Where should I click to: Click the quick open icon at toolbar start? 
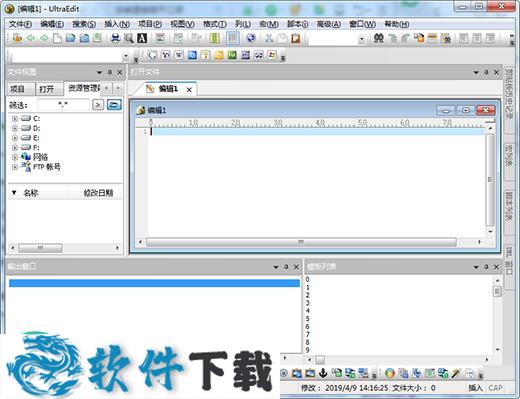[17, 38]
